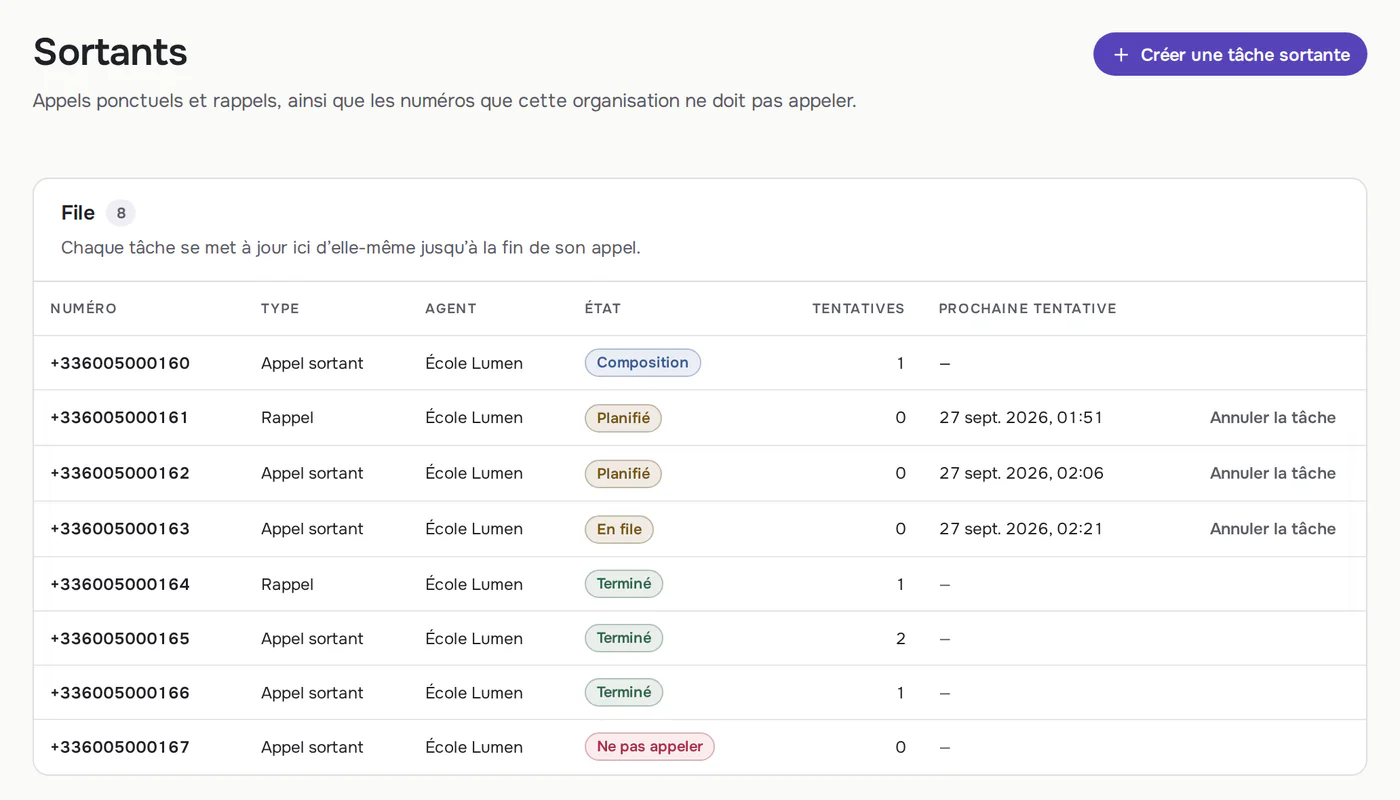Click the File section heading

[x=78, y=213]
